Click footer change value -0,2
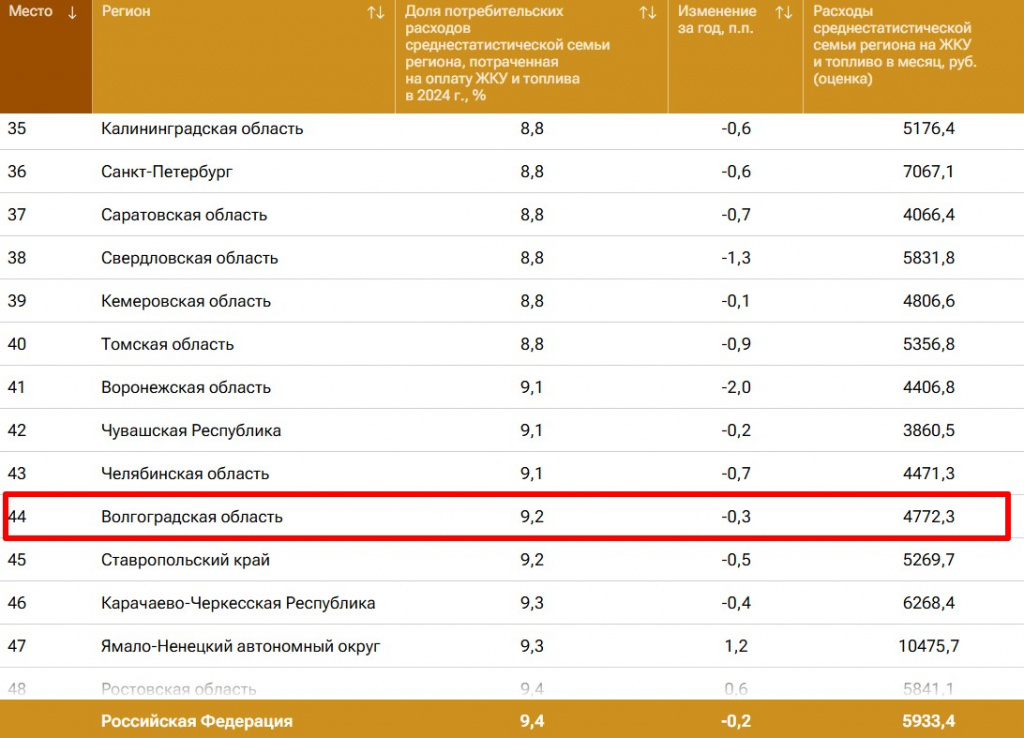Image resolution: width=1024 pixels, height=738 pixels. coord(736,721)
